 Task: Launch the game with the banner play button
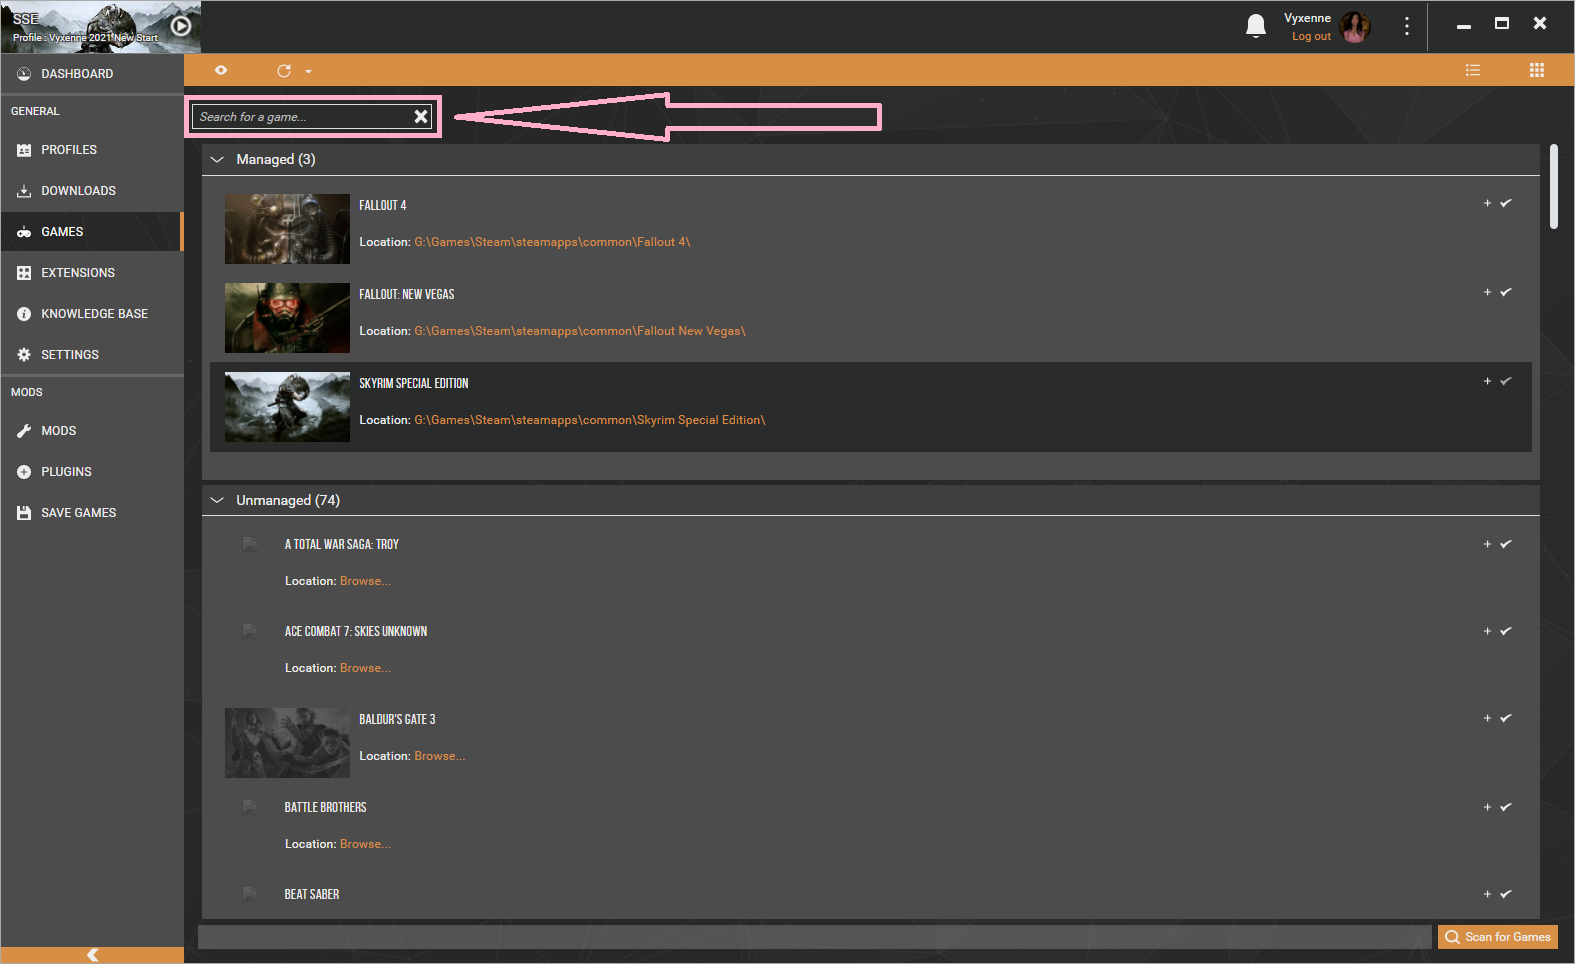181,26
